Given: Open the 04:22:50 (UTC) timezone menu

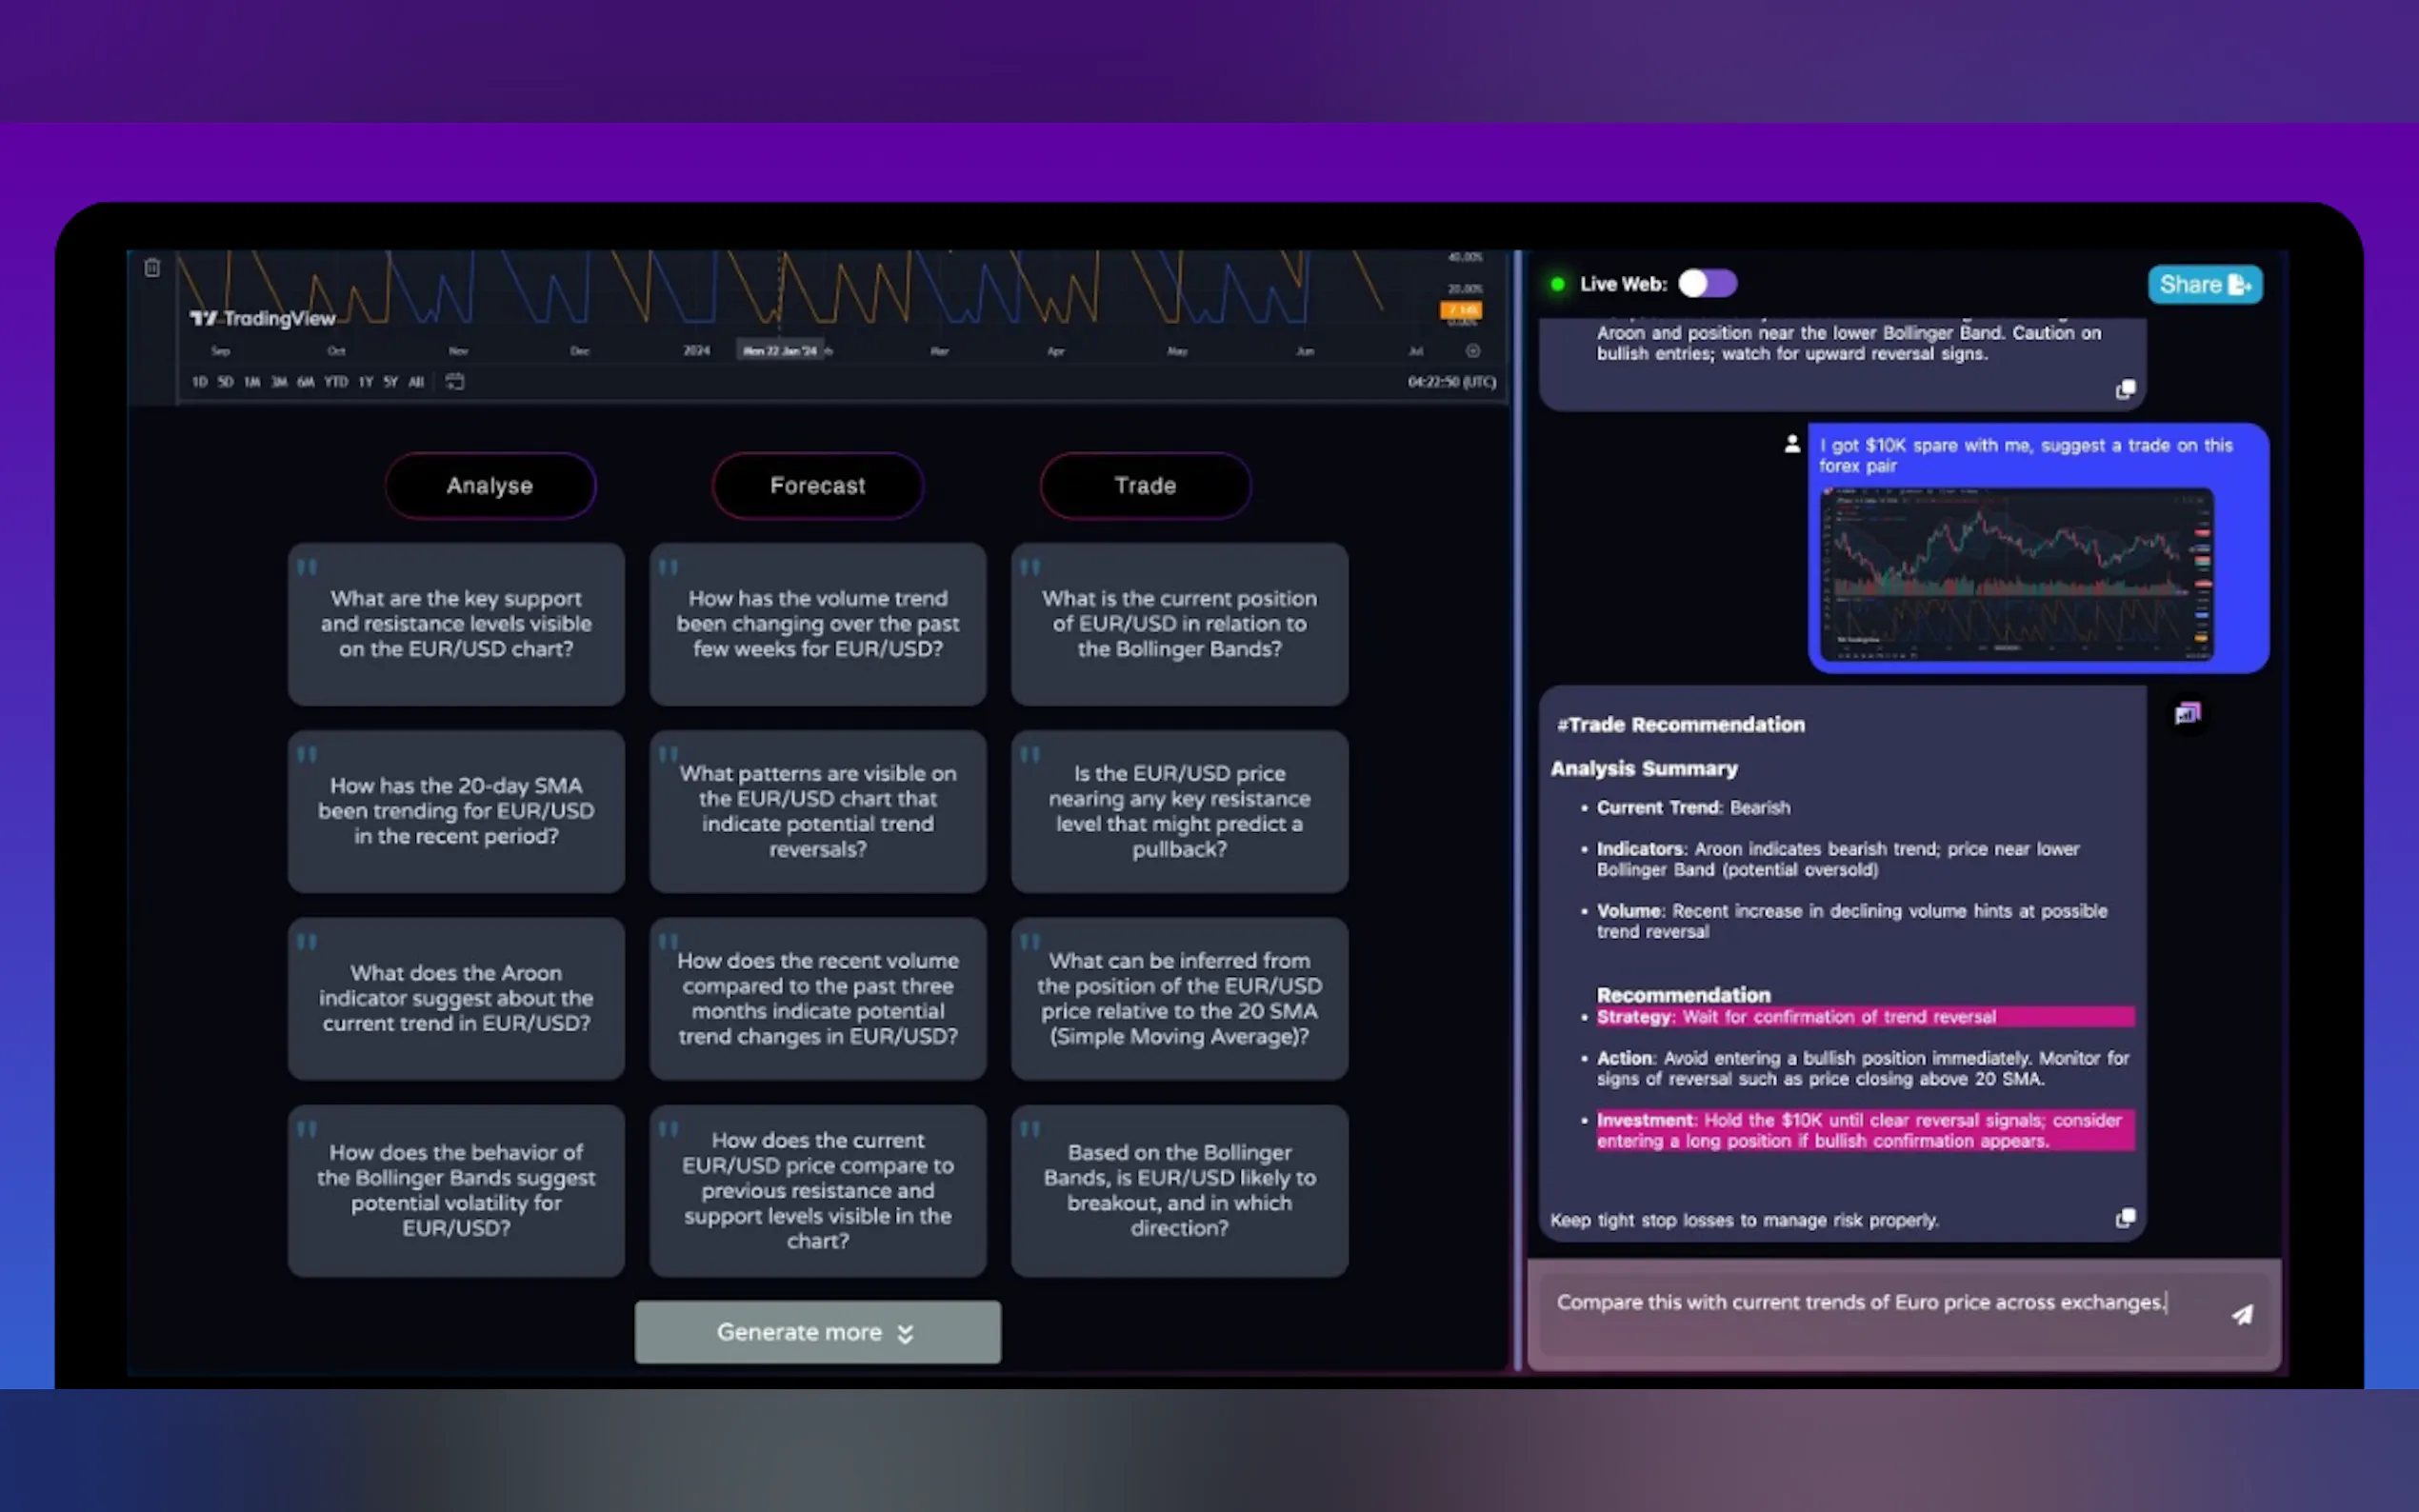Looking at the screenshot, I should (1451, 382).
